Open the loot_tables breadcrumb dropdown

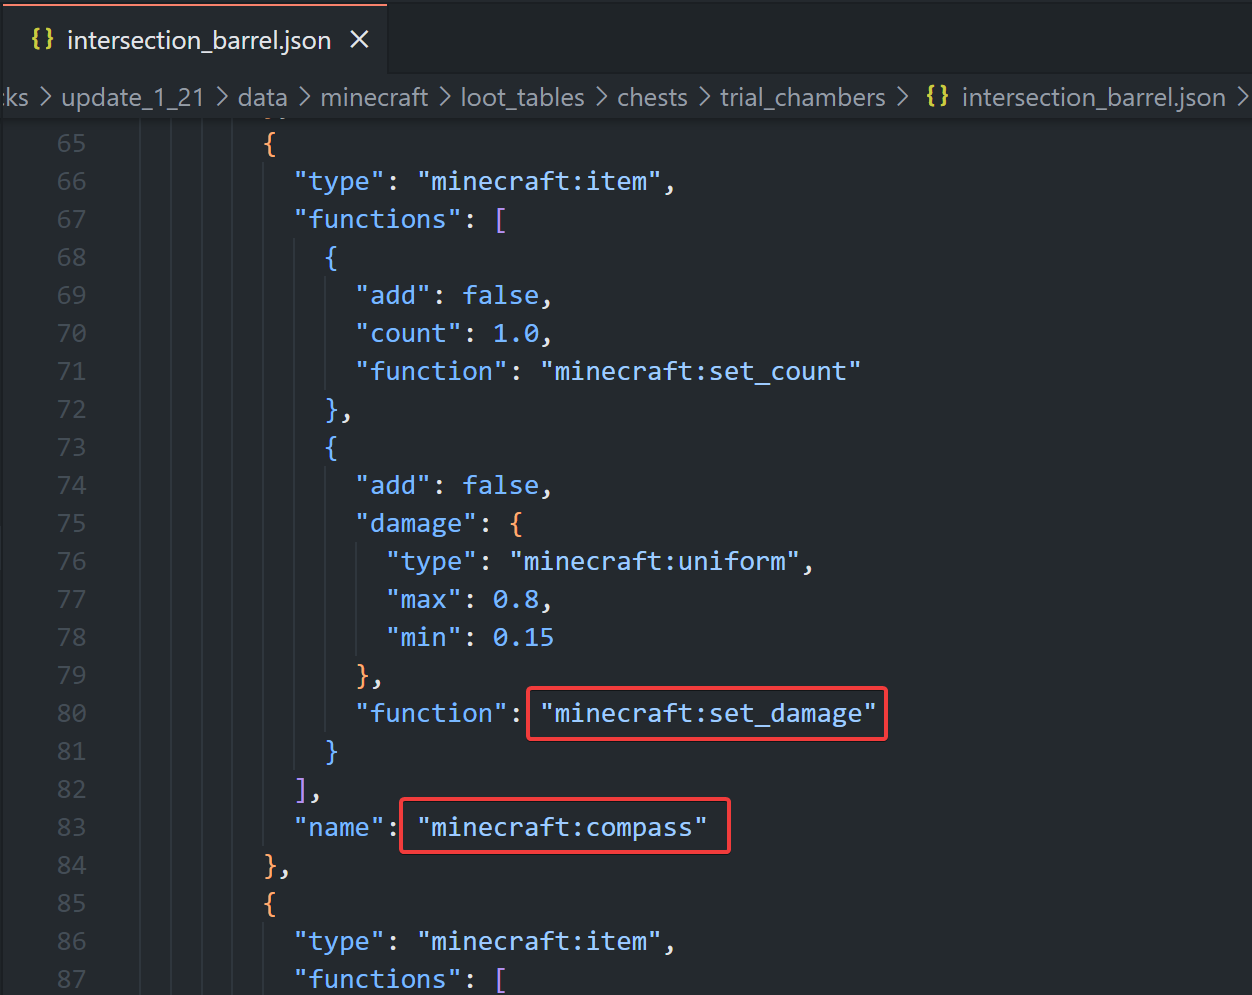[522, 97]
